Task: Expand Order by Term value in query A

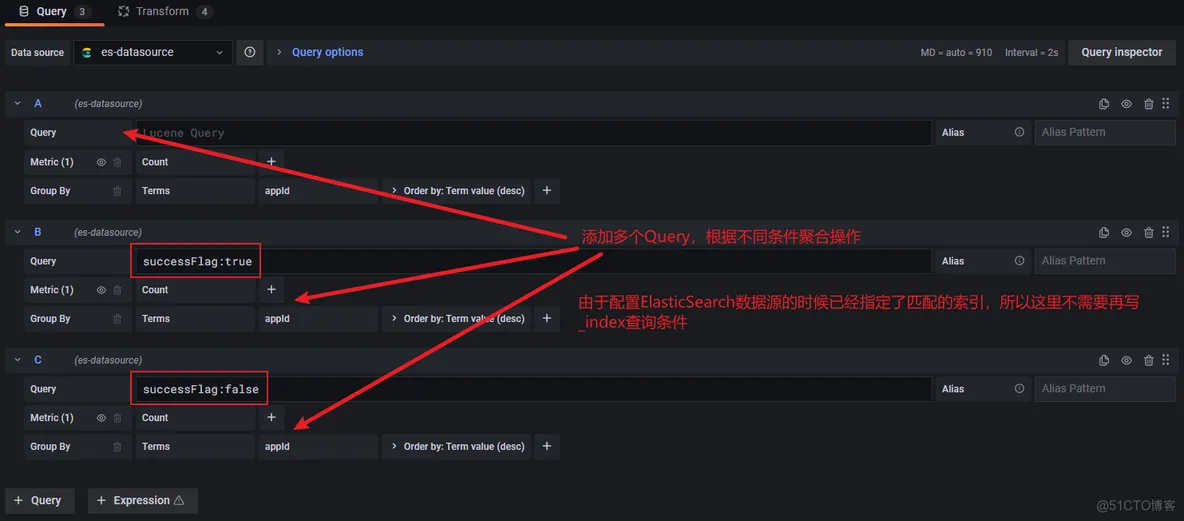Action: 457,191
